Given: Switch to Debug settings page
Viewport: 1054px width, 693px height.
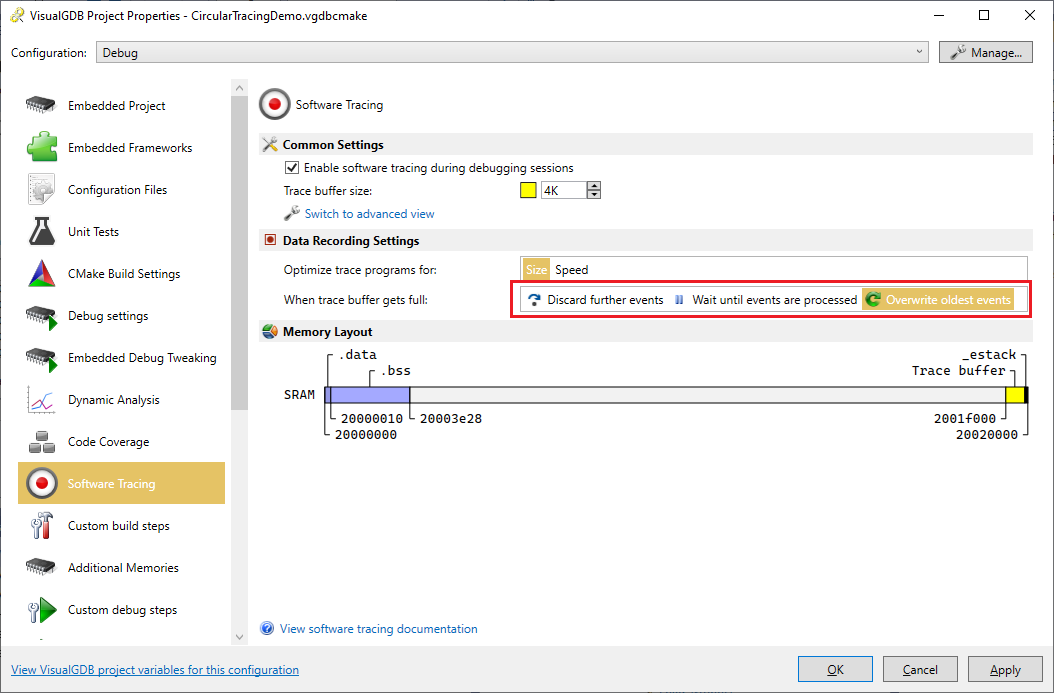Looking at the screenshot, I should point(121,316).
